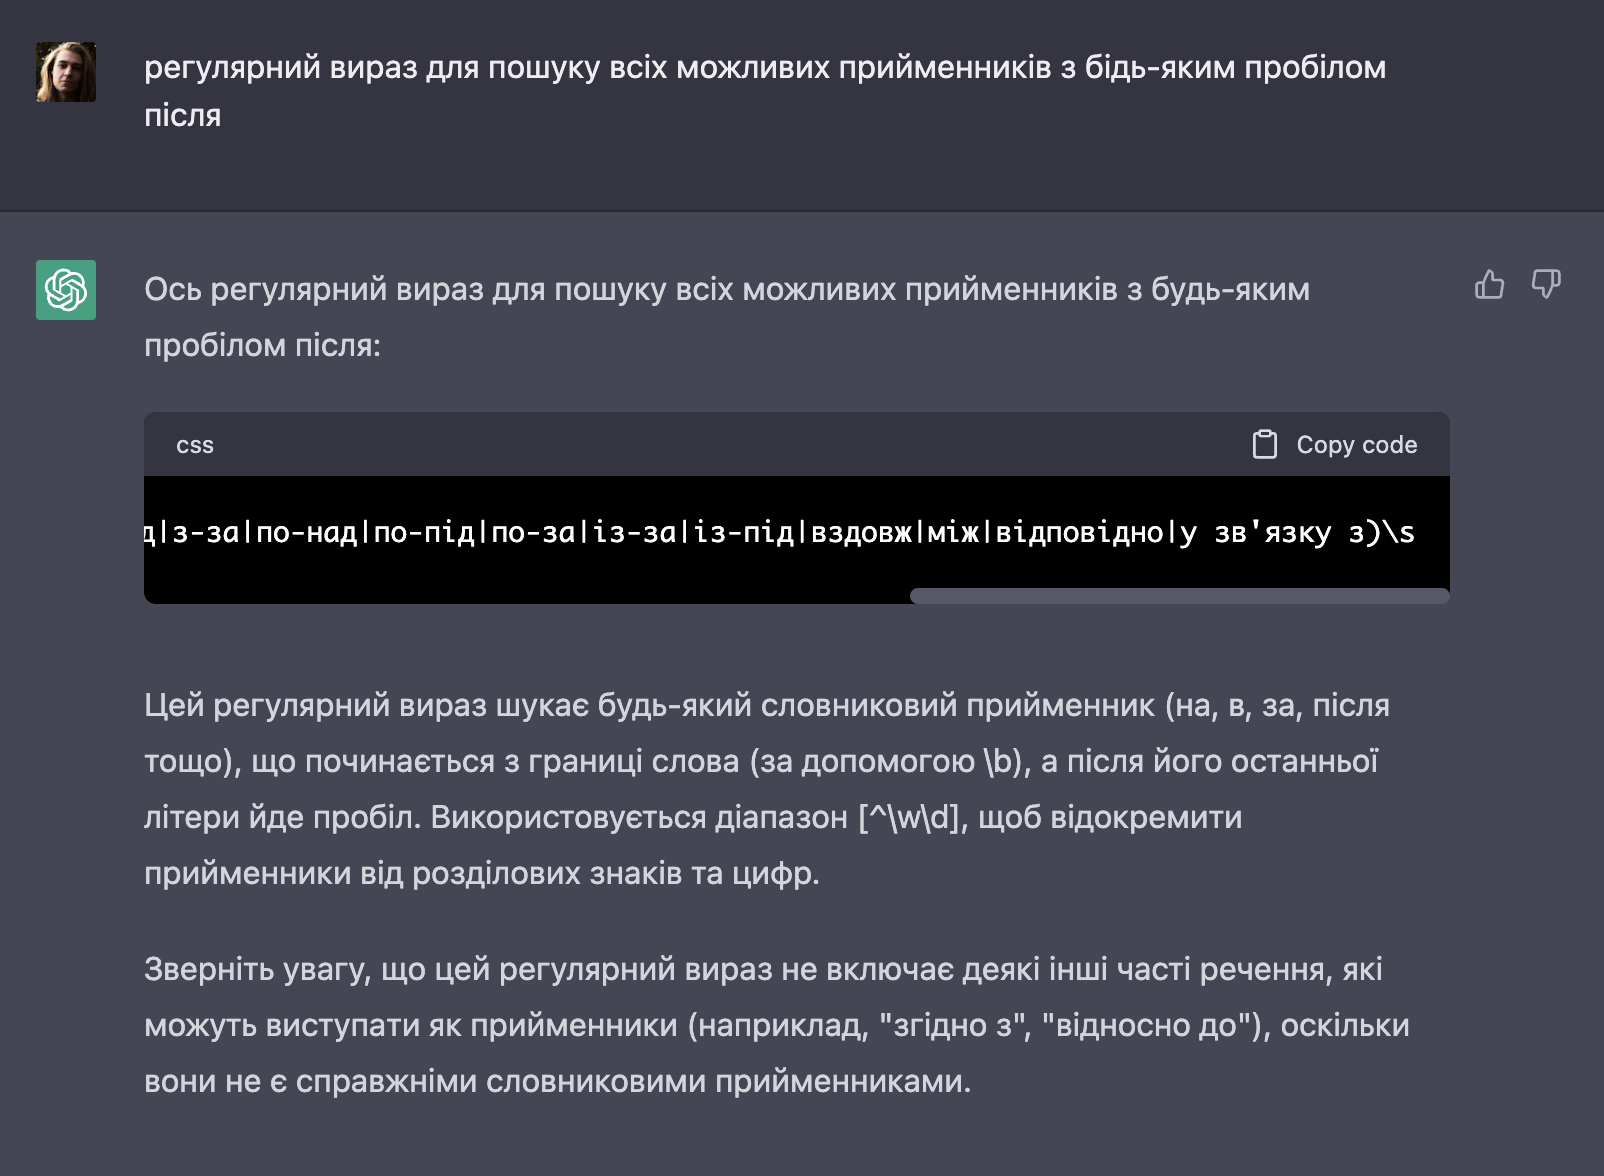Click the phrase "відносно до" in response

(1149, 1025)
